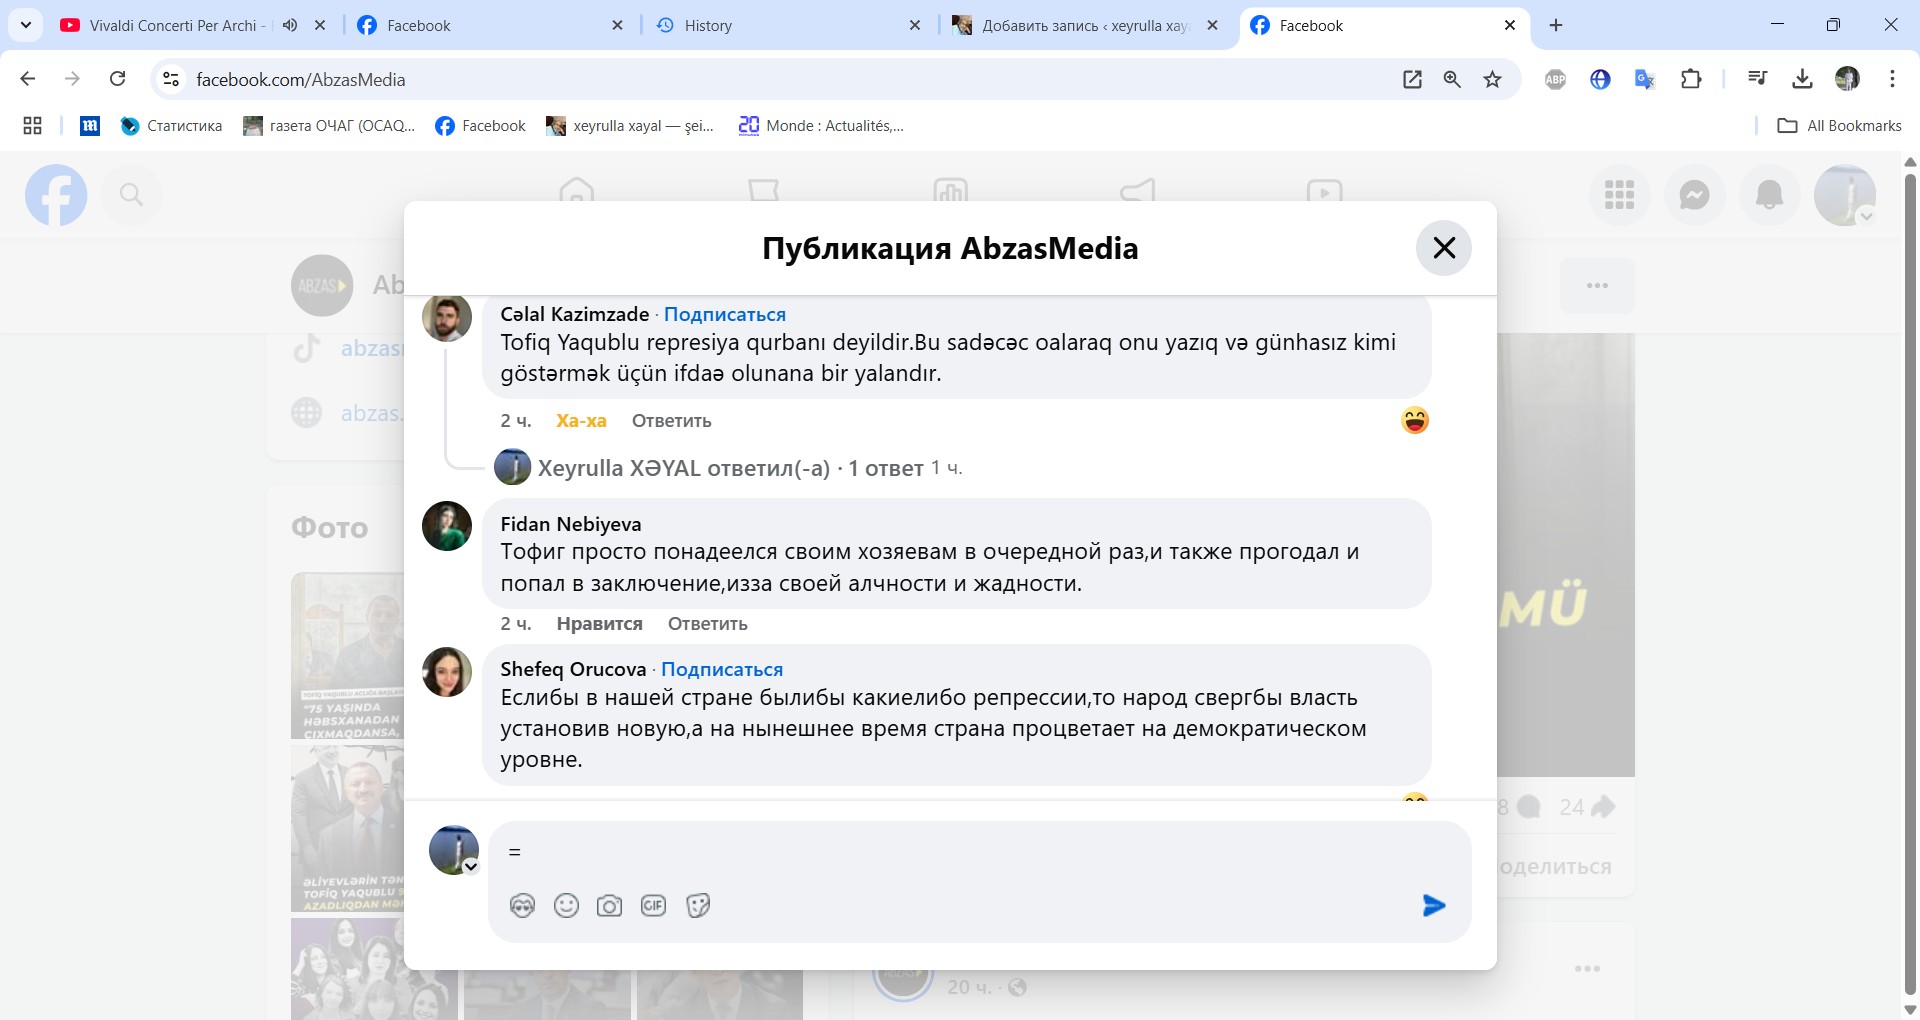Open the emoji picker in comment box
The height and width of the screenshot is (1020, 1920).
pos(566,906)
